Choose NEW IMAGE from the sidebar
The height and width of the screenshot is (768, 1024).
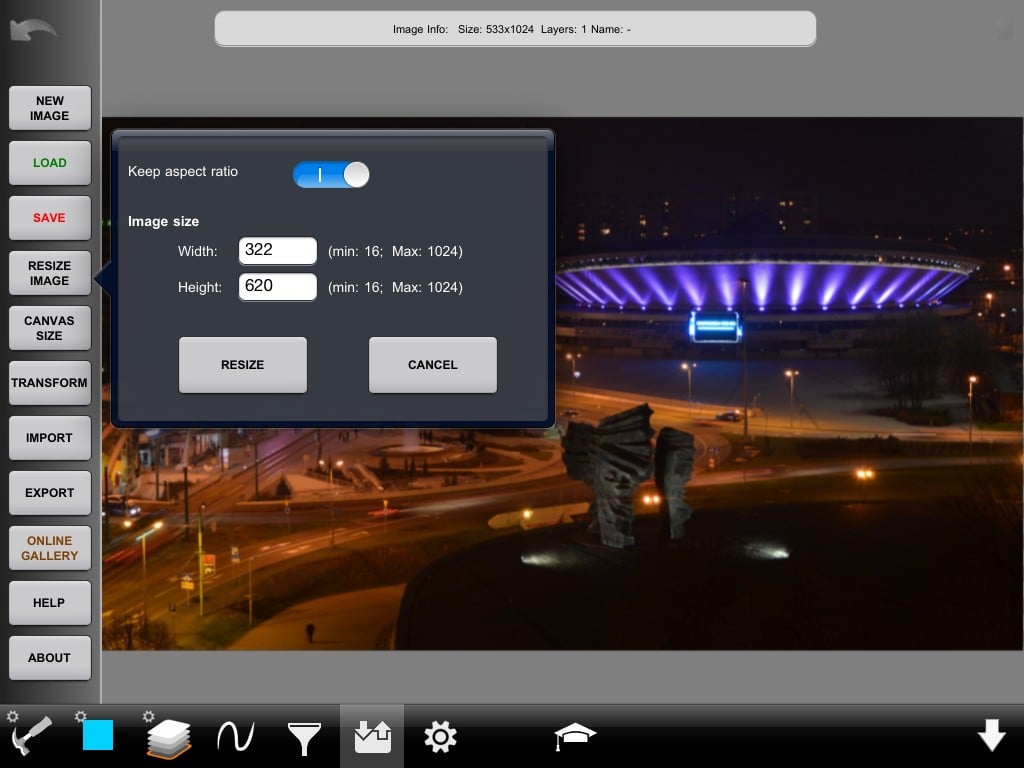tap(50, 108)
